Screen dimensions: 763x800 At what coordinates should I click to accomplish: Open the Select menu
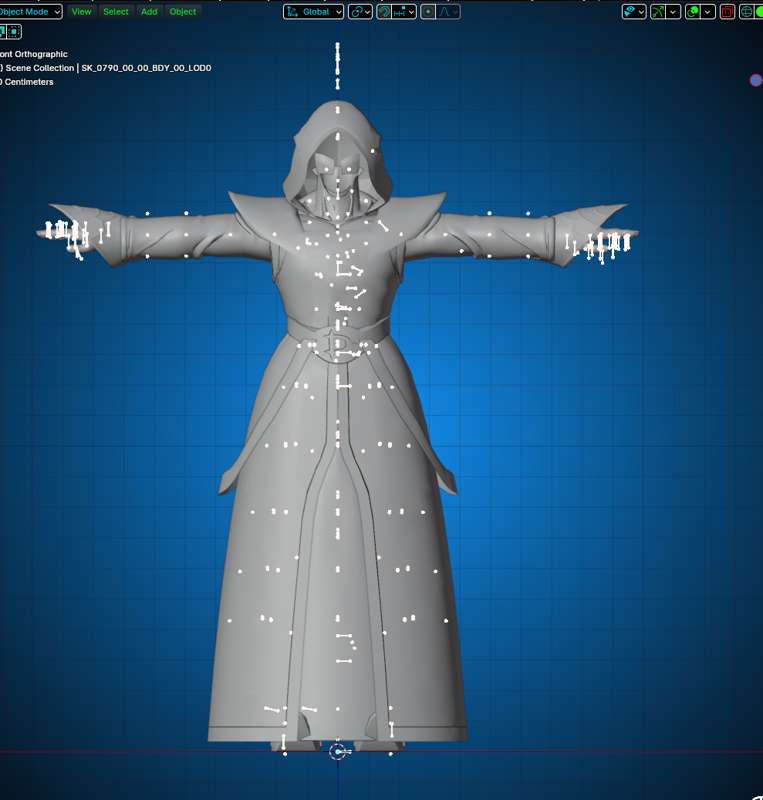[x=116, y=12]
